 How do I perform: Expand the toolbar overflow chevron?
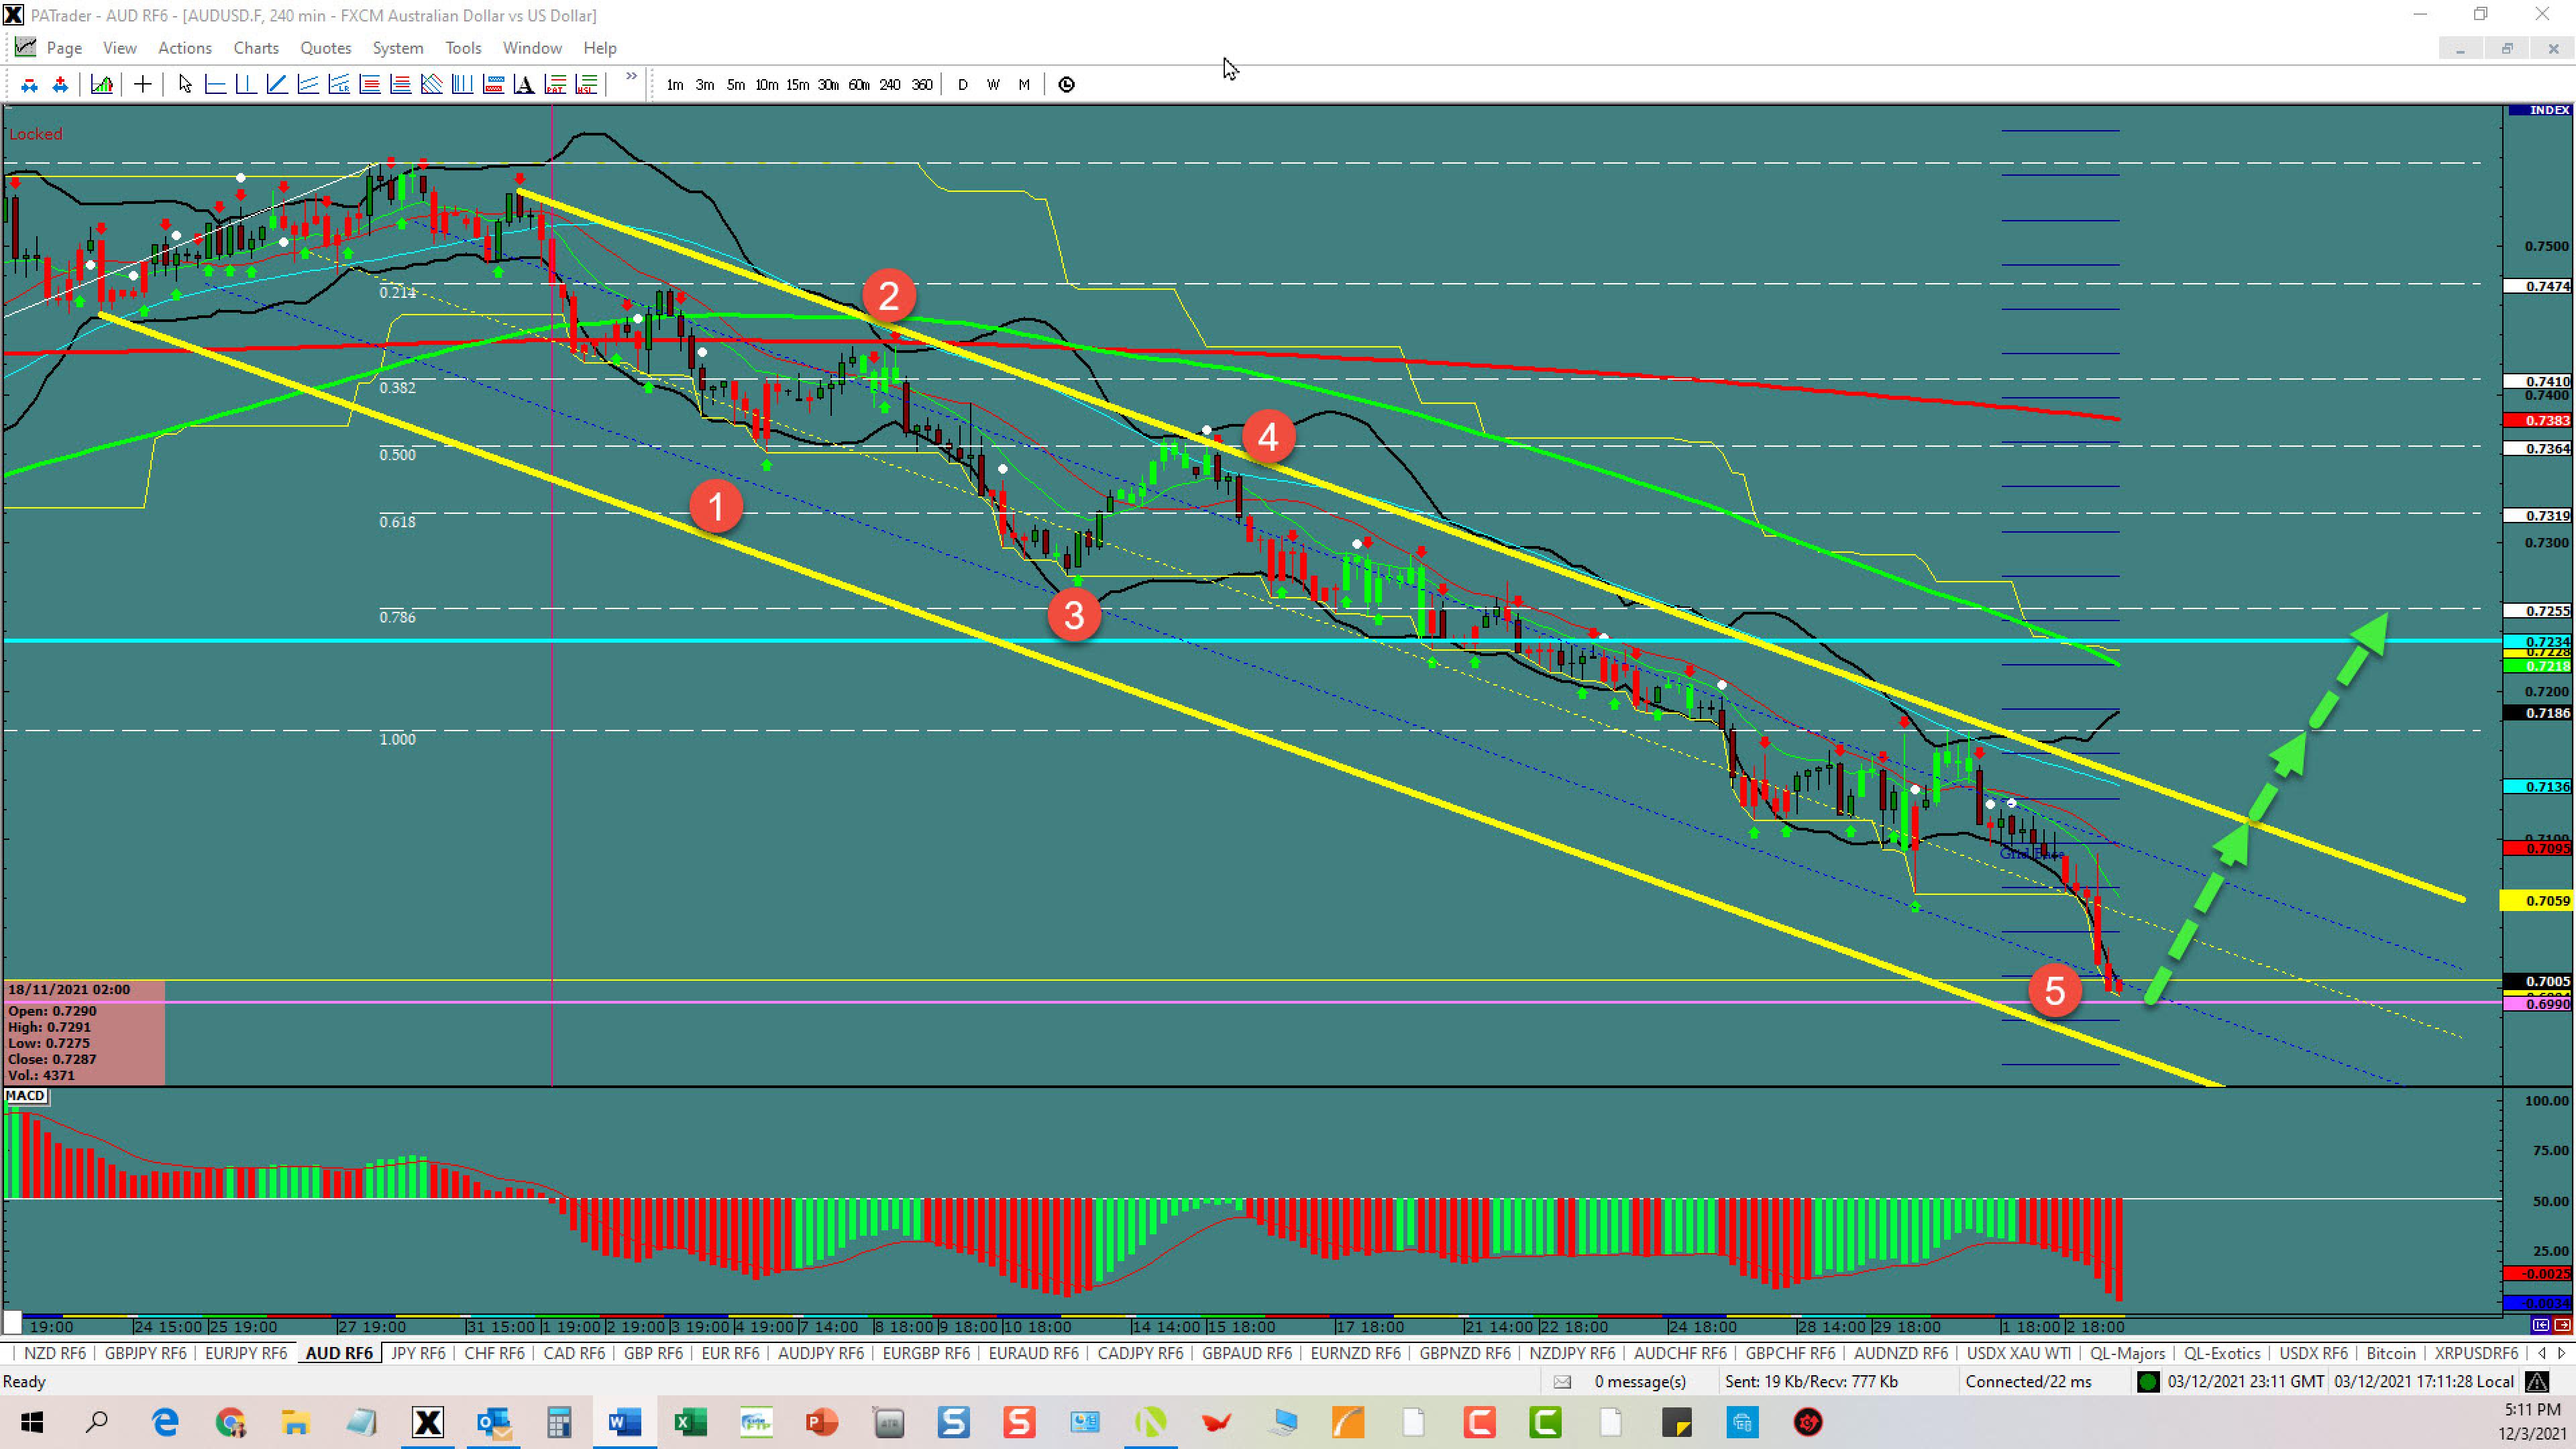click(631, 77)
